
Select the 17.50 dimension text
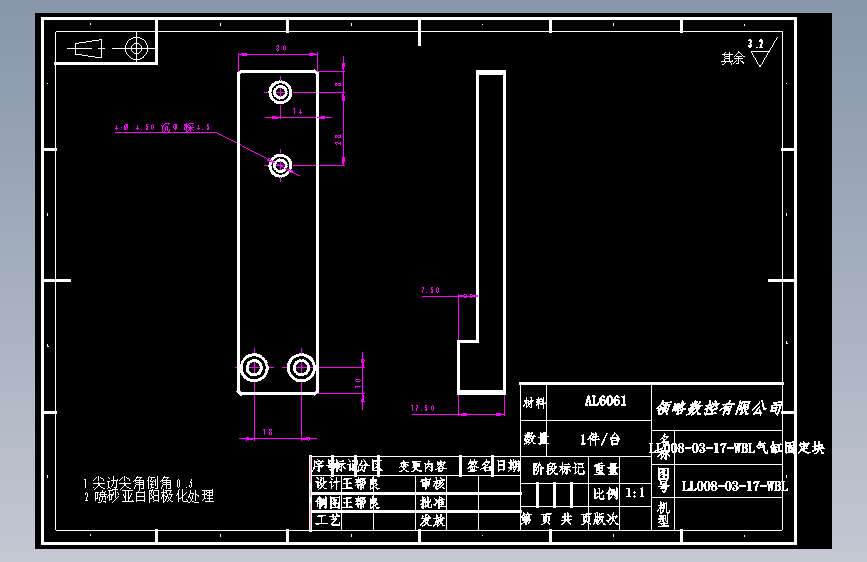pyautogui.click(x=422, y=408)
